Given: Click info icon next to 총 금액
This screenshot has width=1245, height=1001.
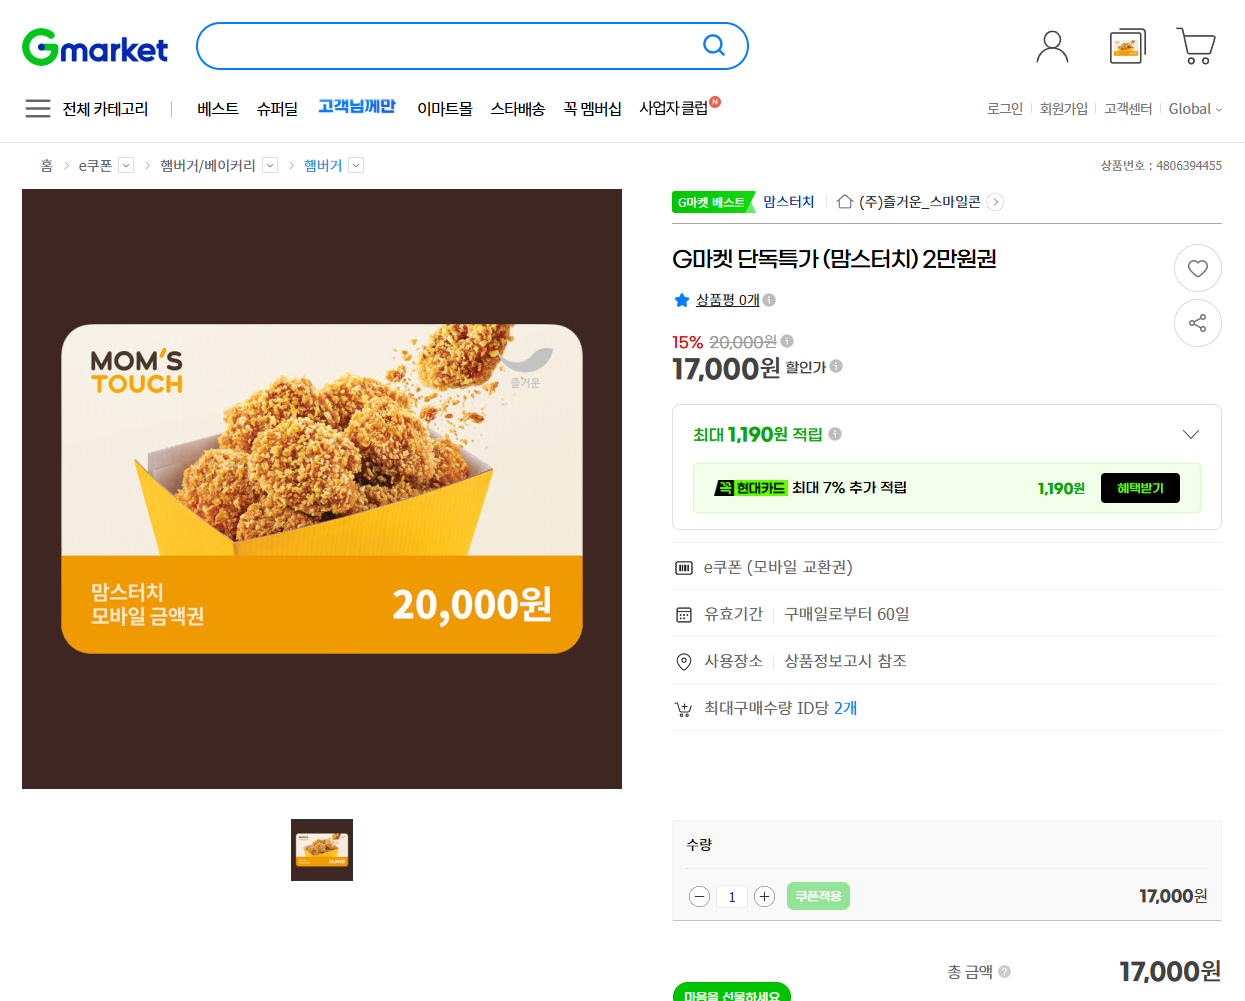Looking at the screenshot, I should point(1004,971).
